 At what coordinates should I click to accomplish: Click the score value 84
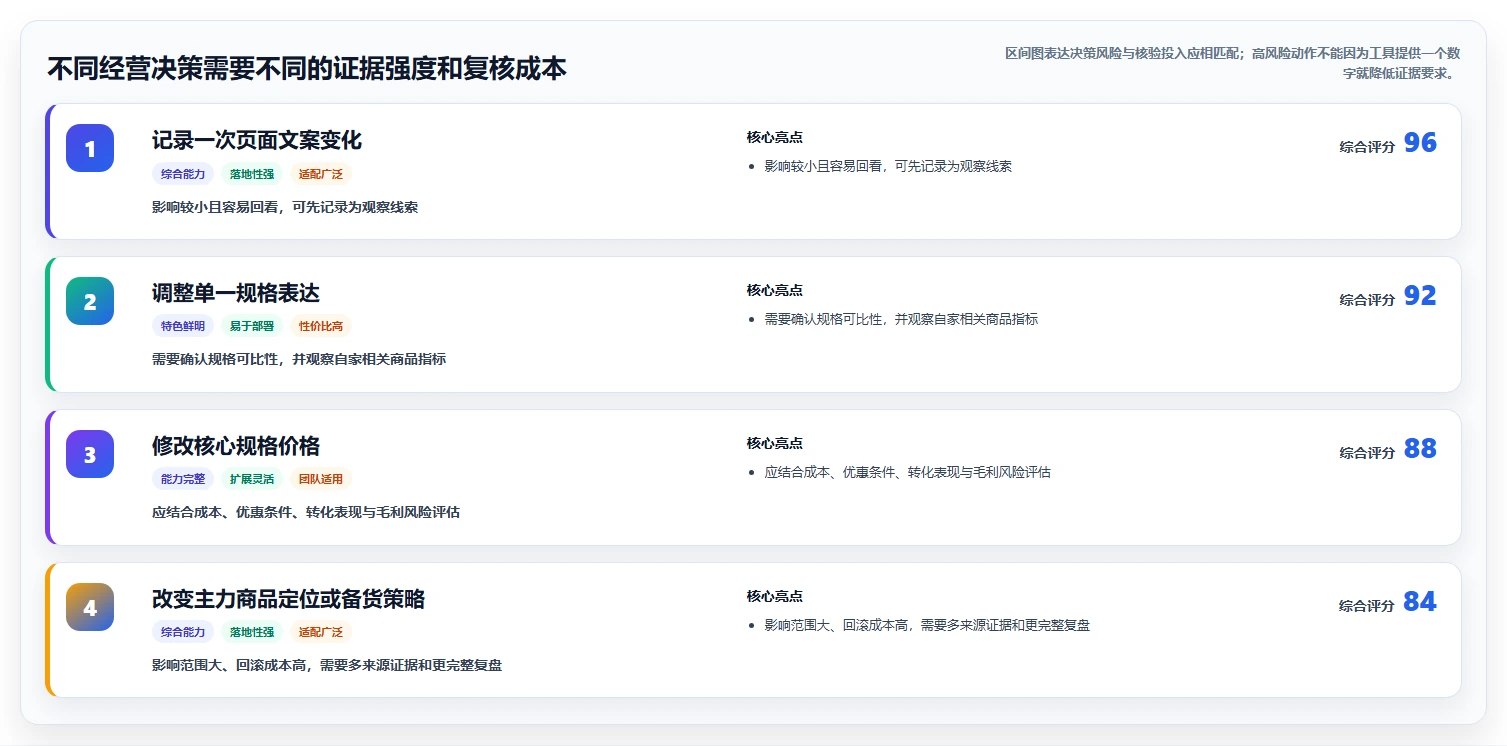(1420, 602)
